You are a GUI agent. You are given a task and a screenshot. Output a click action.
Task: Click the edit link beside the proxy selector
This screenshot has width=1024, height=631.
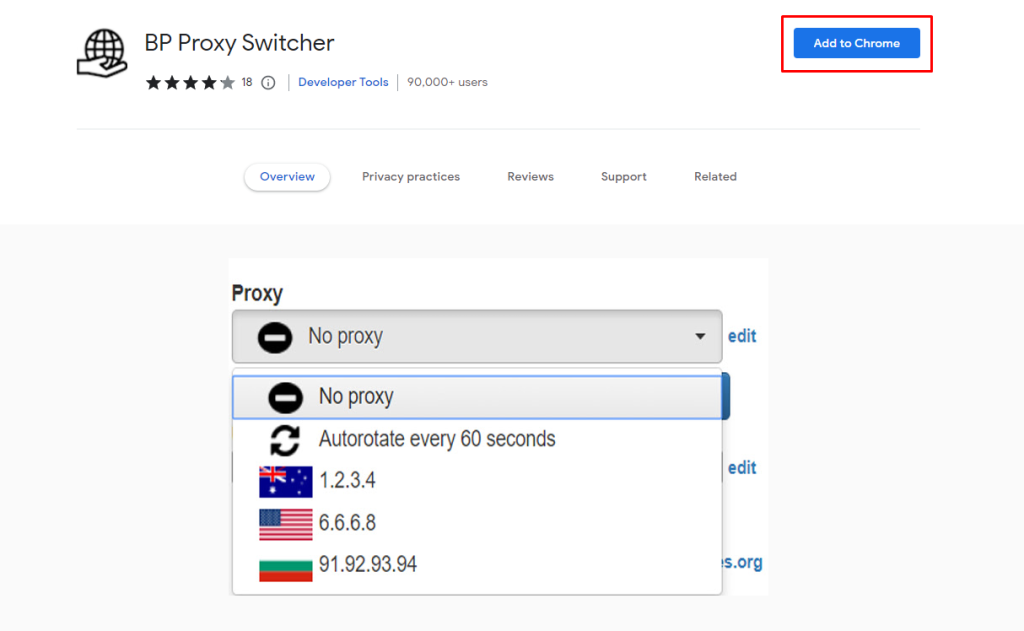(x=742, y=336)
